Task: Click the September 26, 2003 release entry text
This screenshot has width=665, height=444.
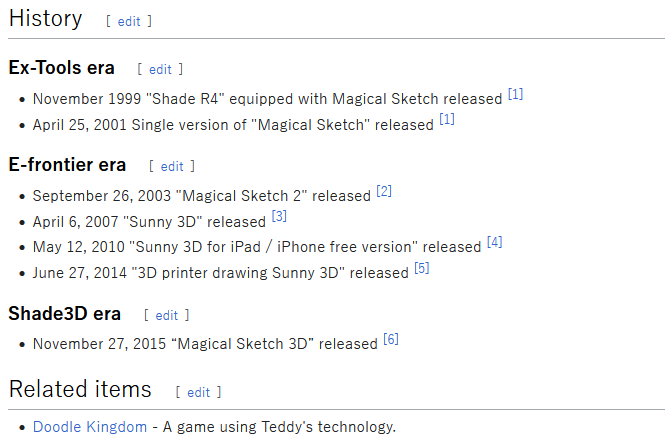Action: 201,196
